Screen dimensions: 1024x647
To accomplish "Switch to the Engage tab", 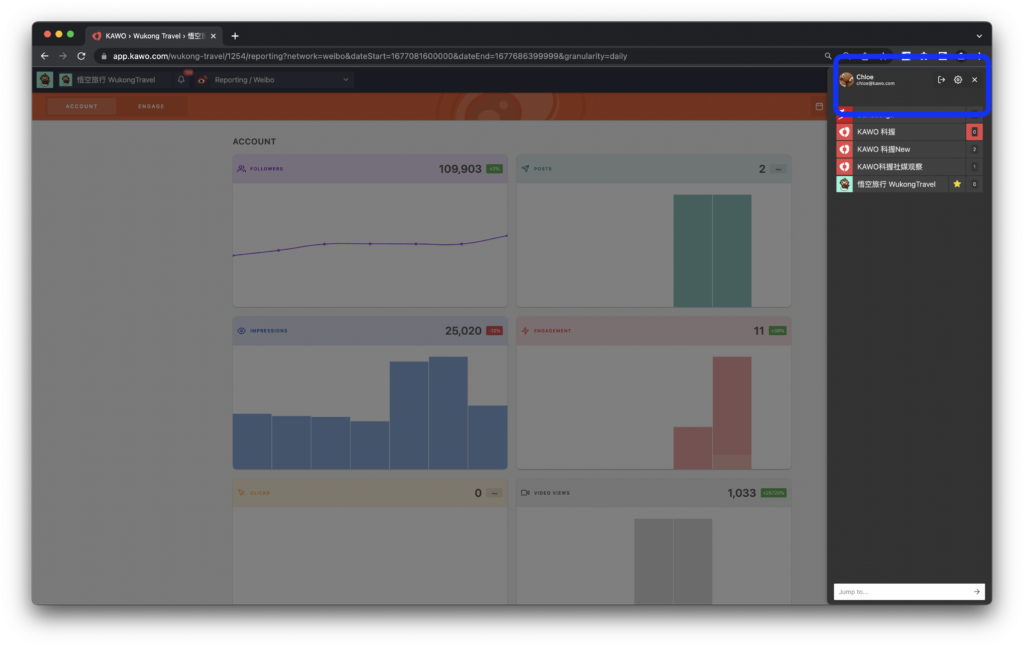I will click(x=151, y=106).
